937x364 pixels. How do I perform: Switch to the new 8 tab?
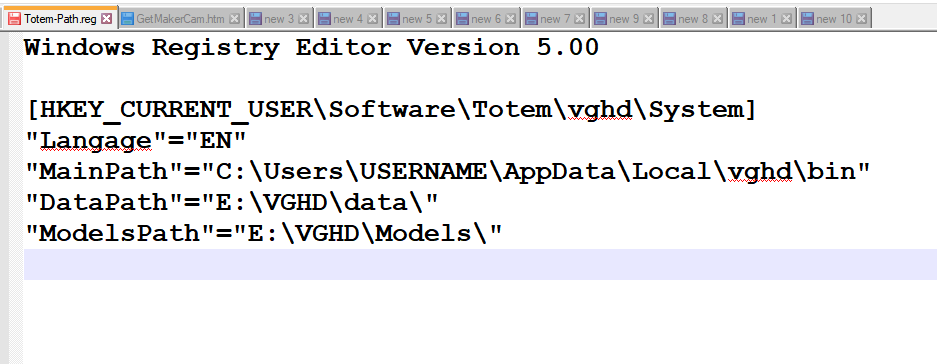tap(693, 19)
